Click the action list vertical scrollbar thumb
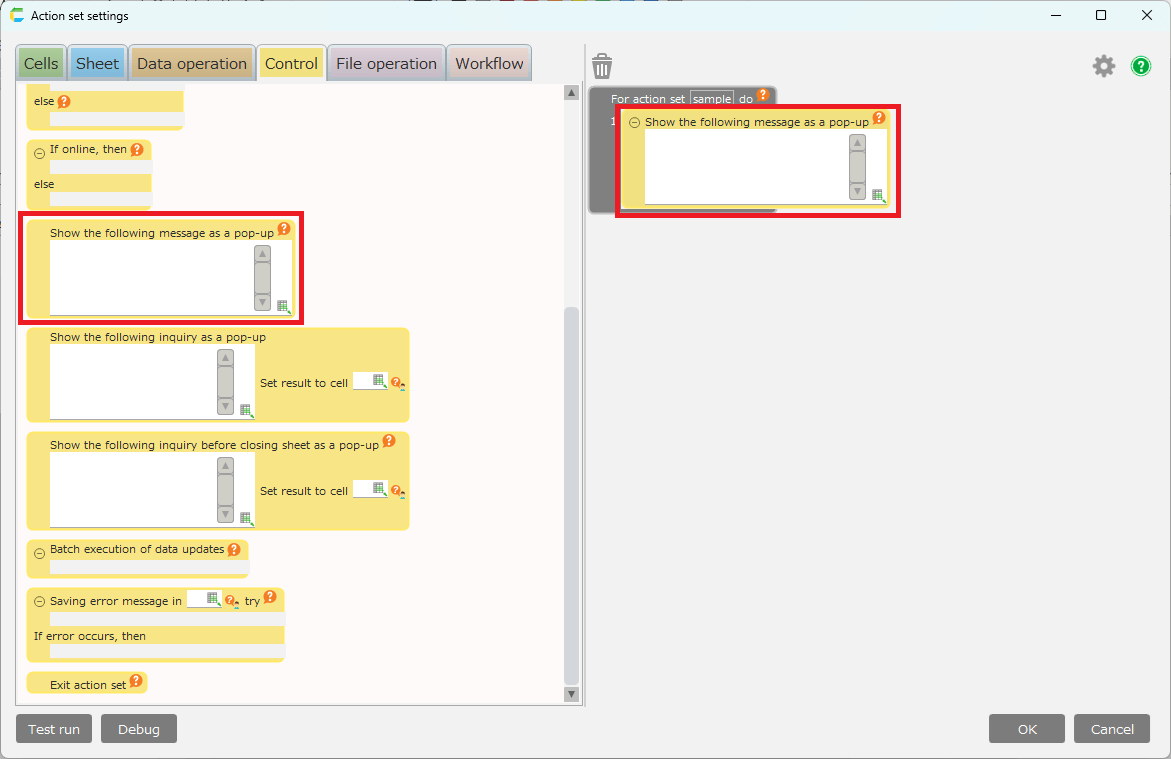 572,494
